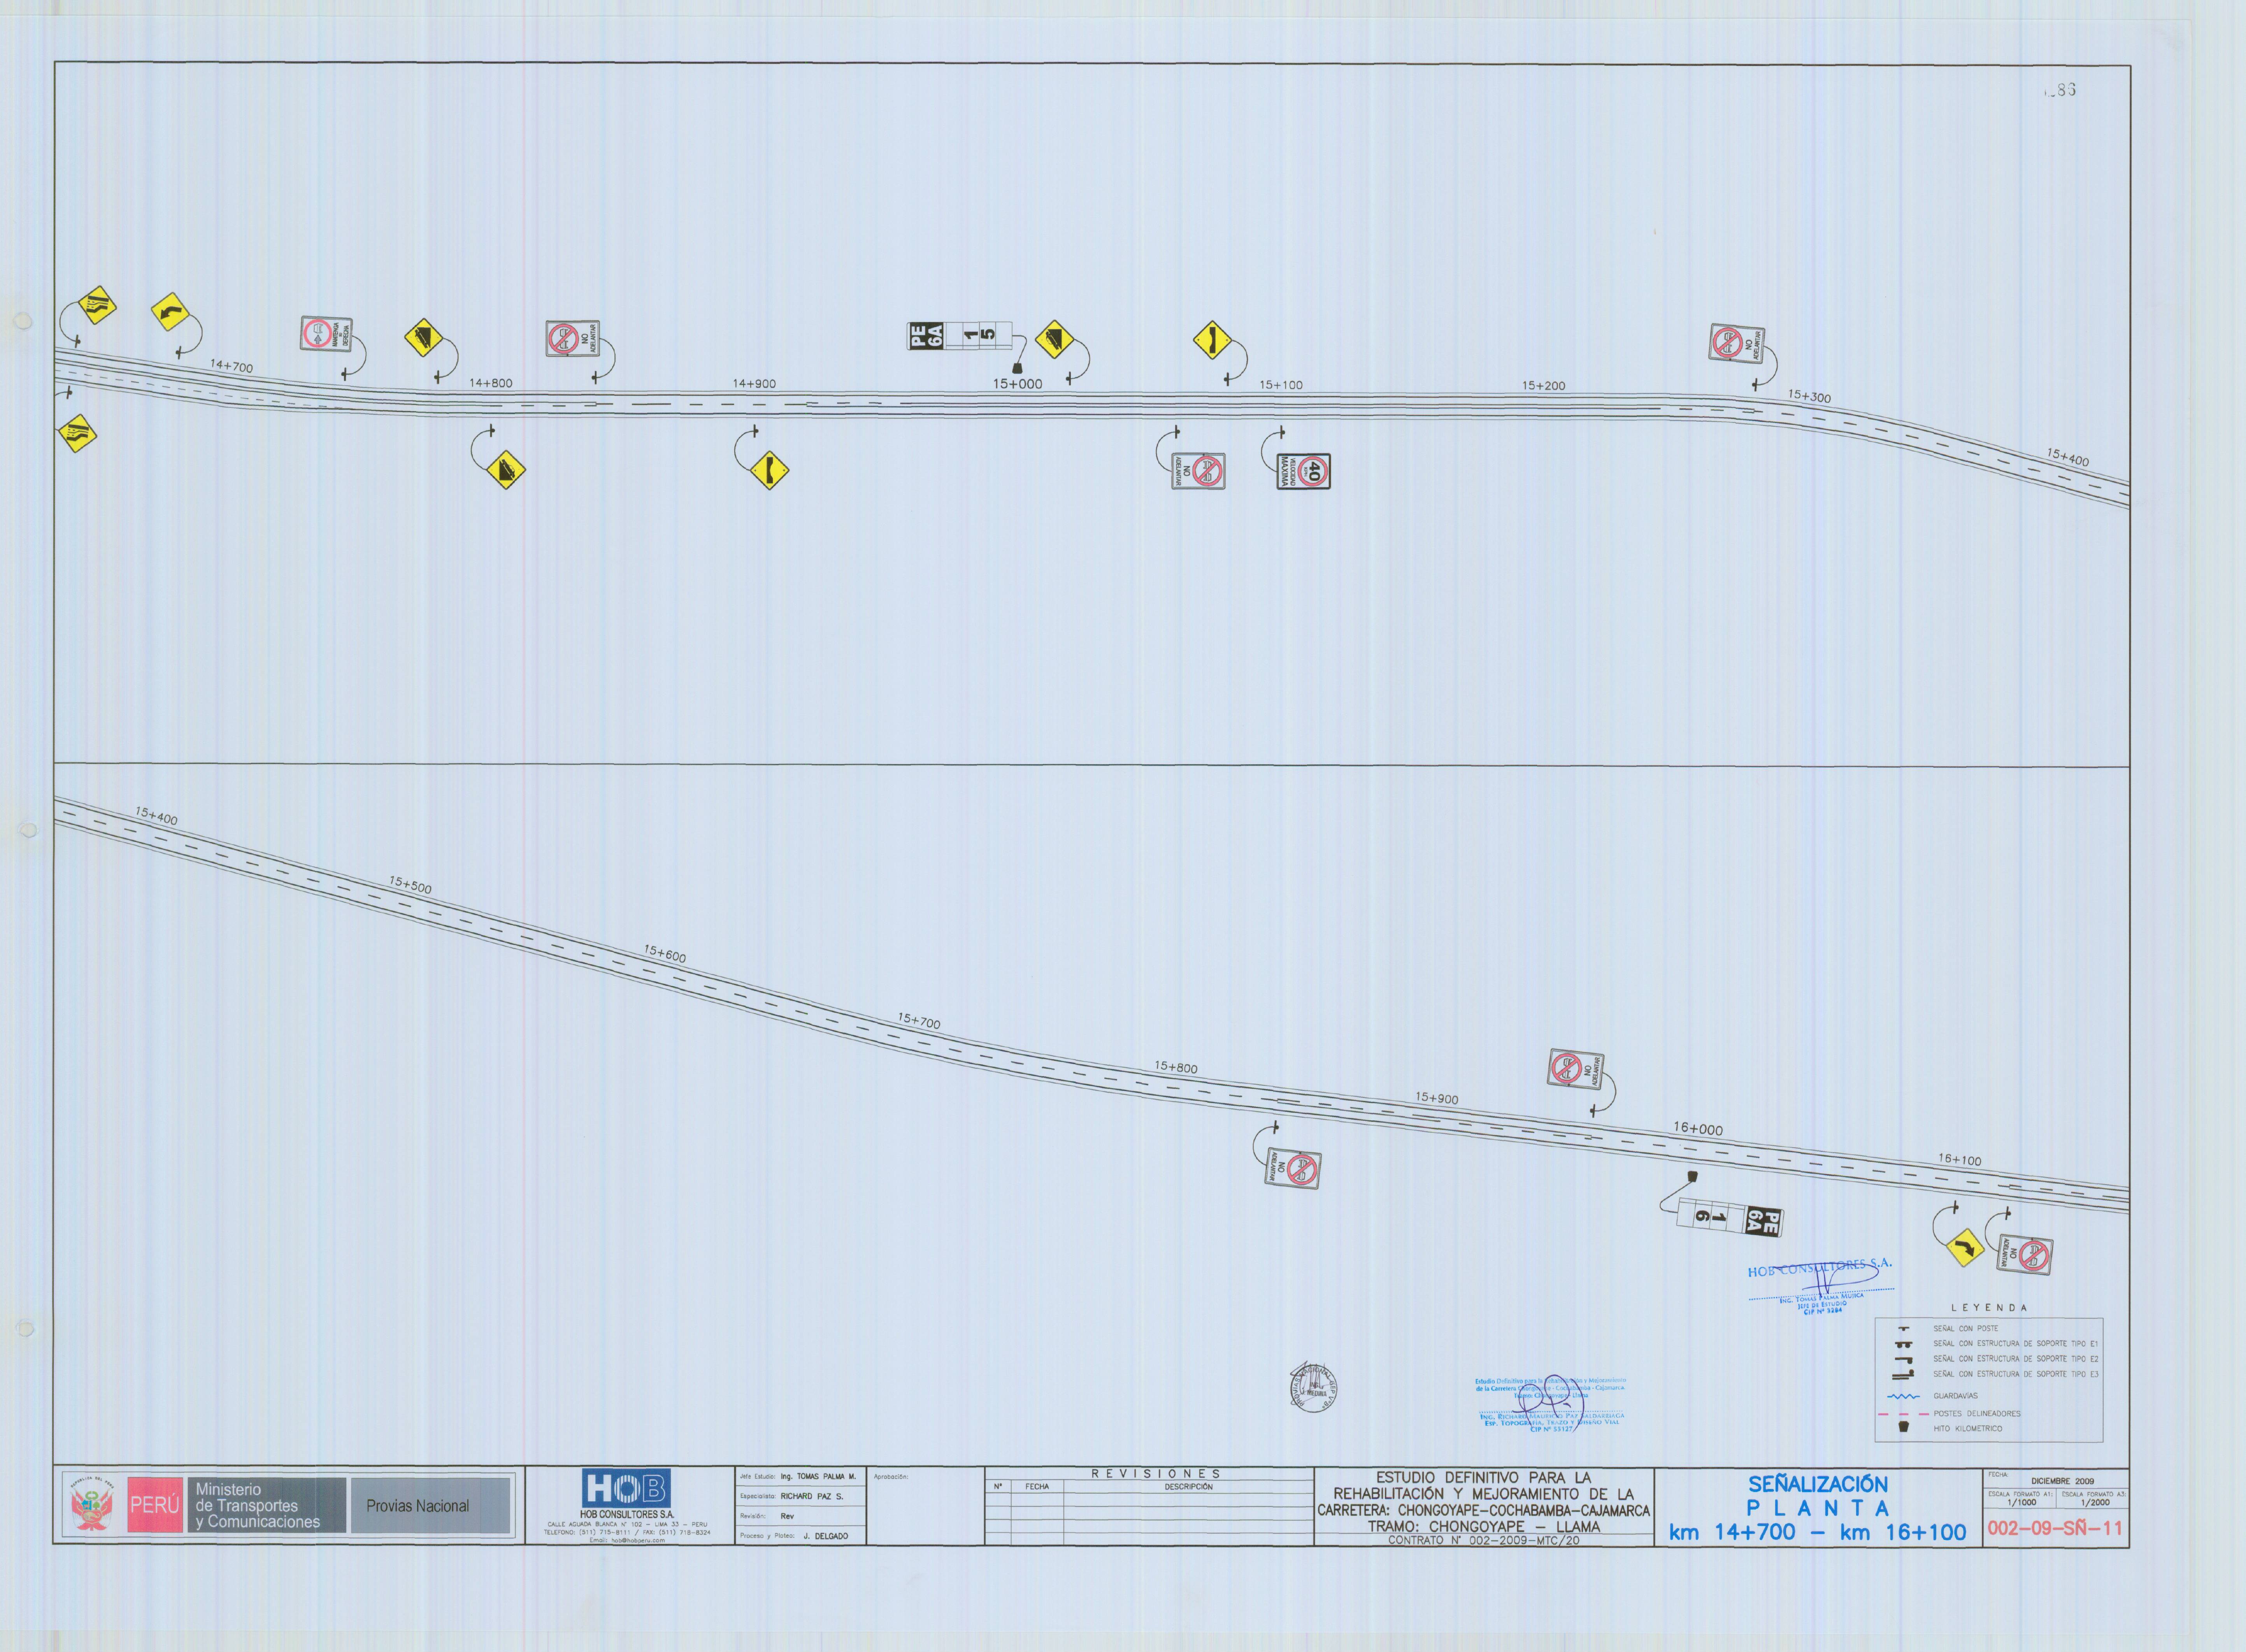Click the '15+100' station label above the road

(x=1281, y=385)
